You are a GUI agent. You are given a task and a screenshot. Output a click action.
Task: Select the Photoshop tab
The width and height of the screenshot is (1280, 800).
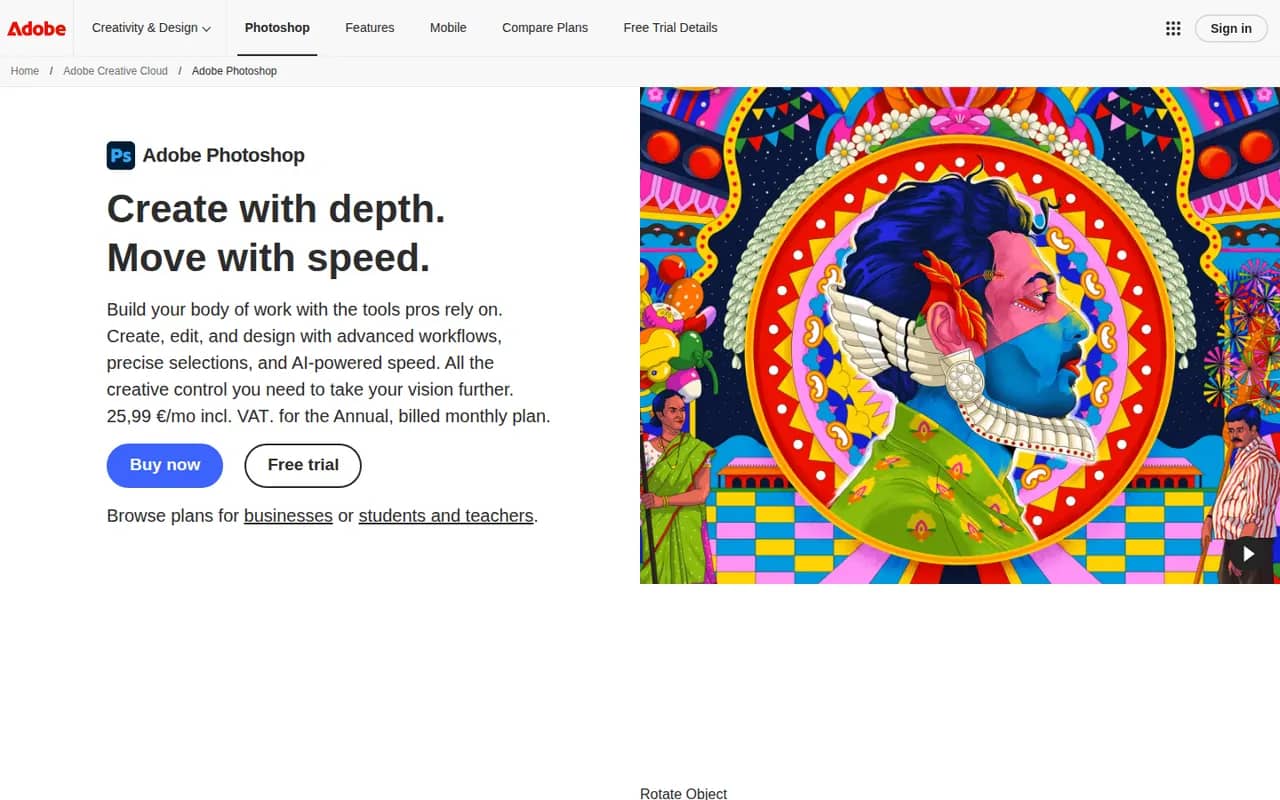point(277,28)
